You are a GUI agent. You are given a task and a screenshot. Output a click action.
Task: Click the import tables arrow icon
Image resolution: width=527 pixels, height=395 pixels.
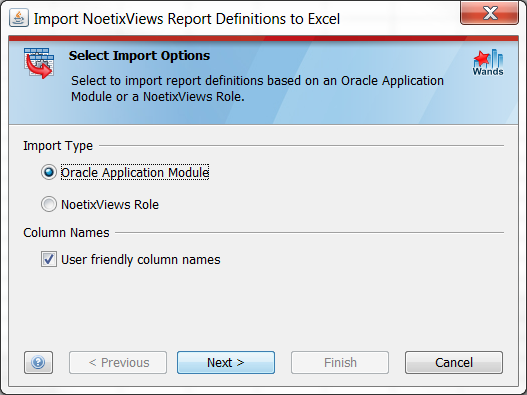(x=39, y=63)
